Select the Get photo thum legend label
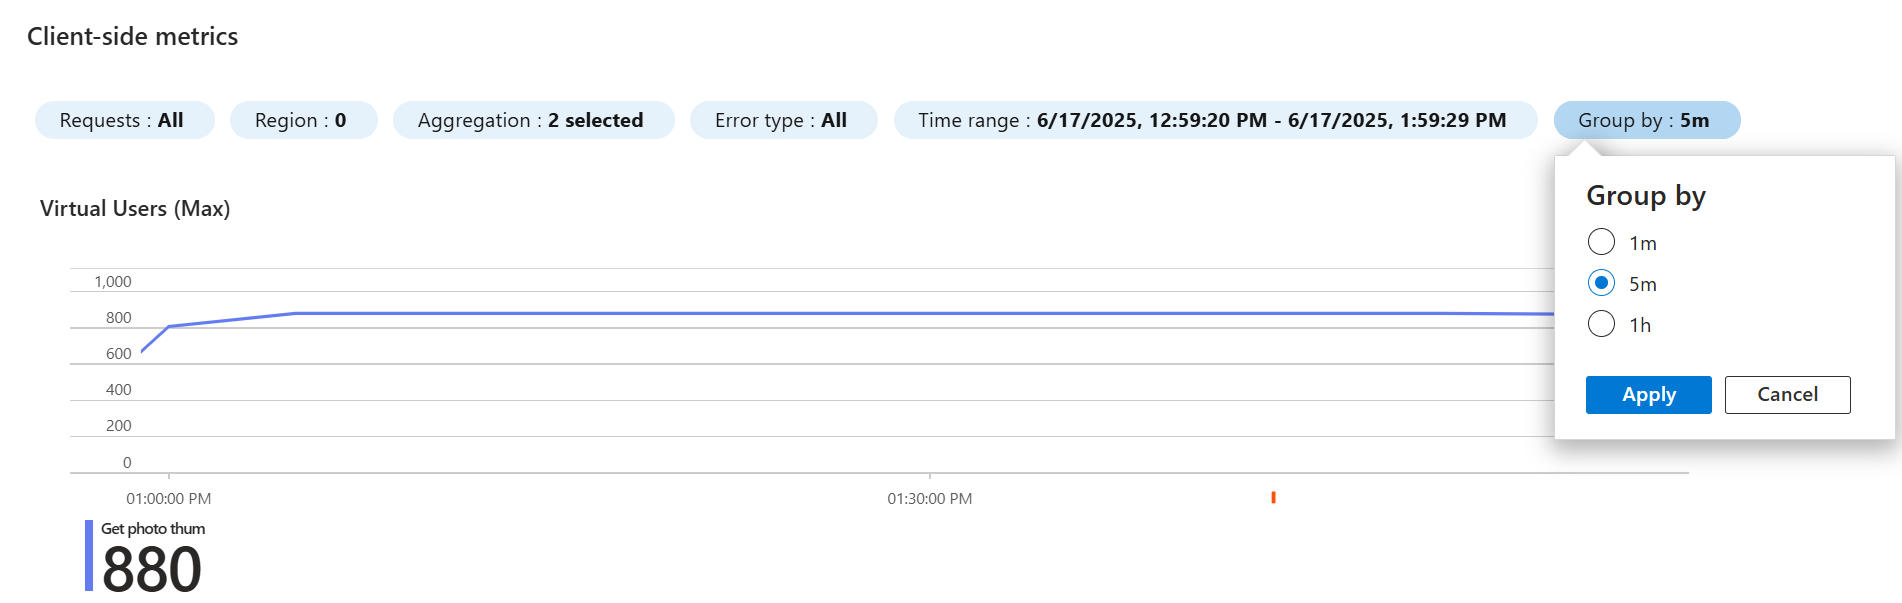 tap(153, 528)
